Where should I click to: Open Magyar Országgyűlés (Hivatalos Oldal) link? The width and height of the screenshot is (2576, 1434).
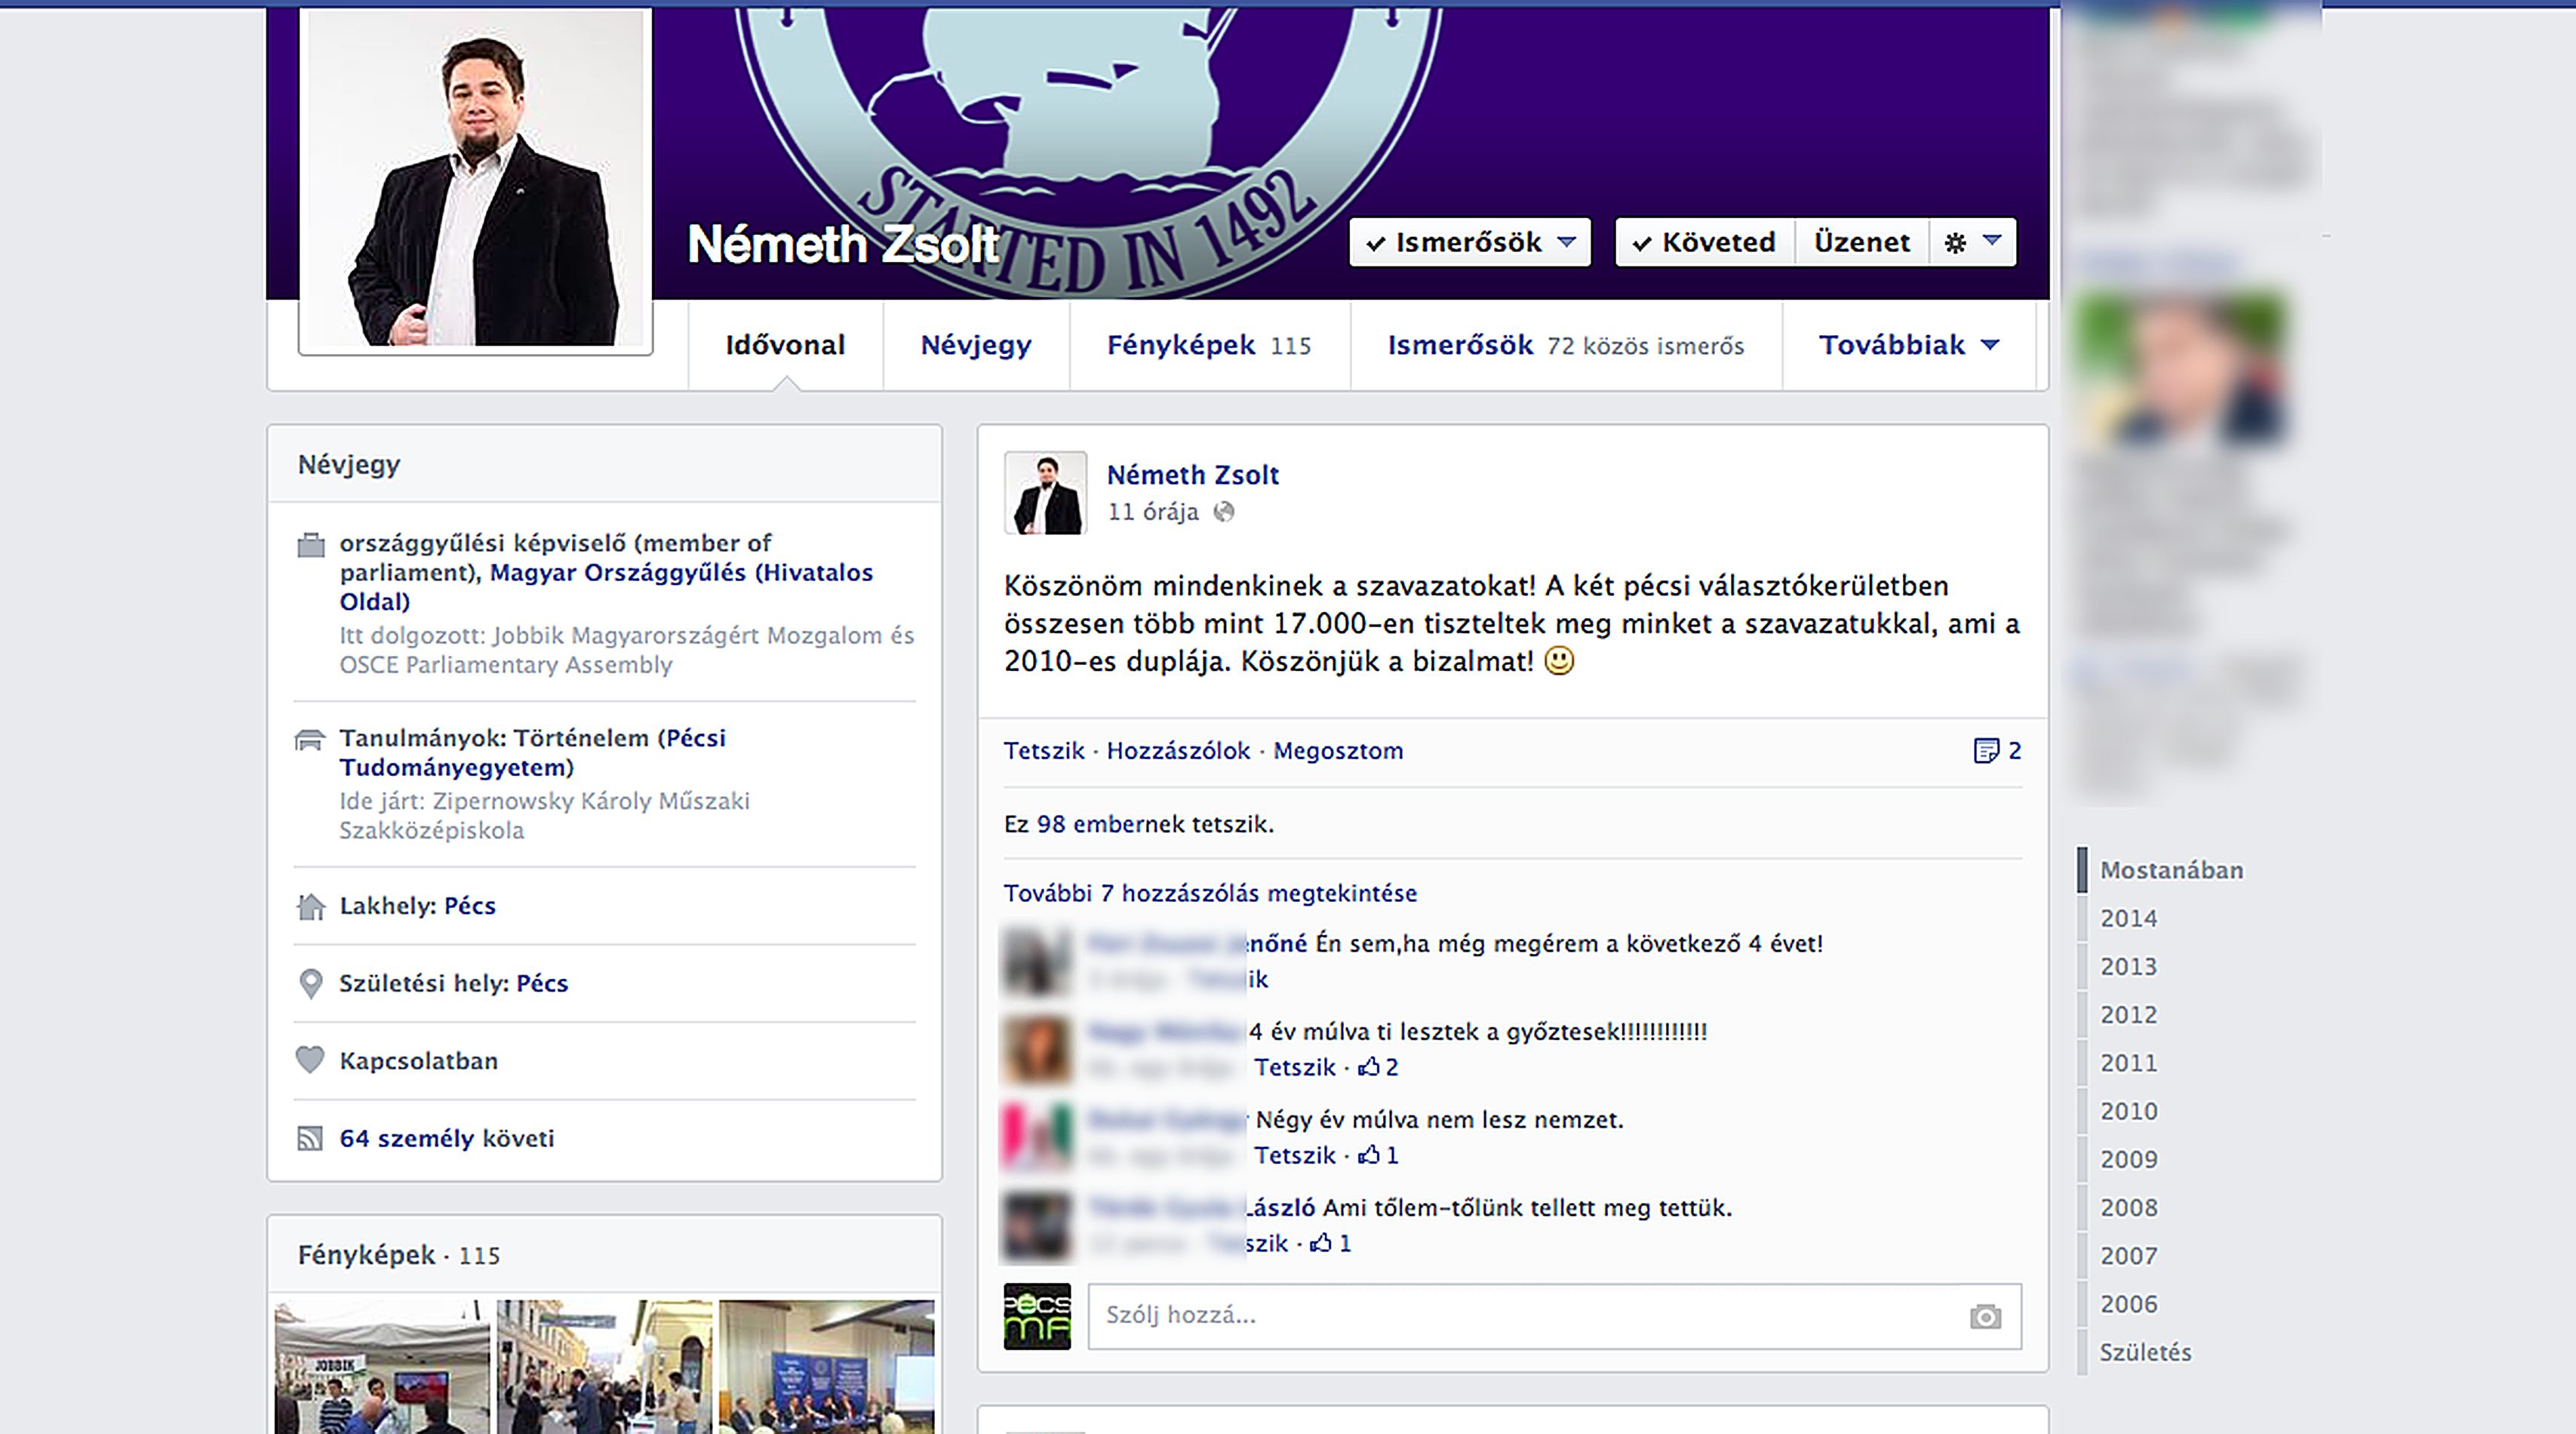[606, 587]
